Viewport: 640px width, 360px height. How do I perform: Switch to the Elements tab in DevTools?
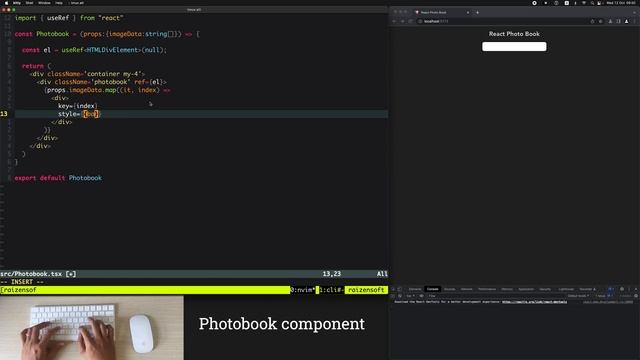pyautogui.click(x=415, y=289)
